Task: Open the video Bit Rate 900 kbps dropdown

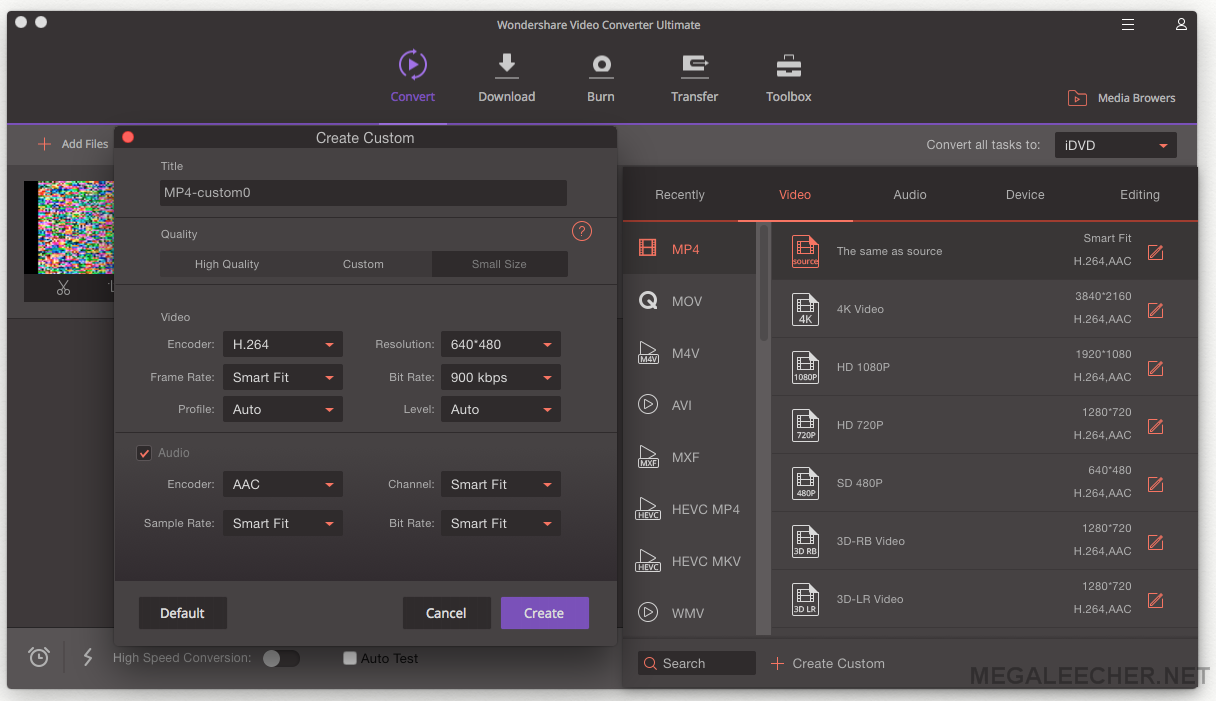Action: tap(500, 377)
